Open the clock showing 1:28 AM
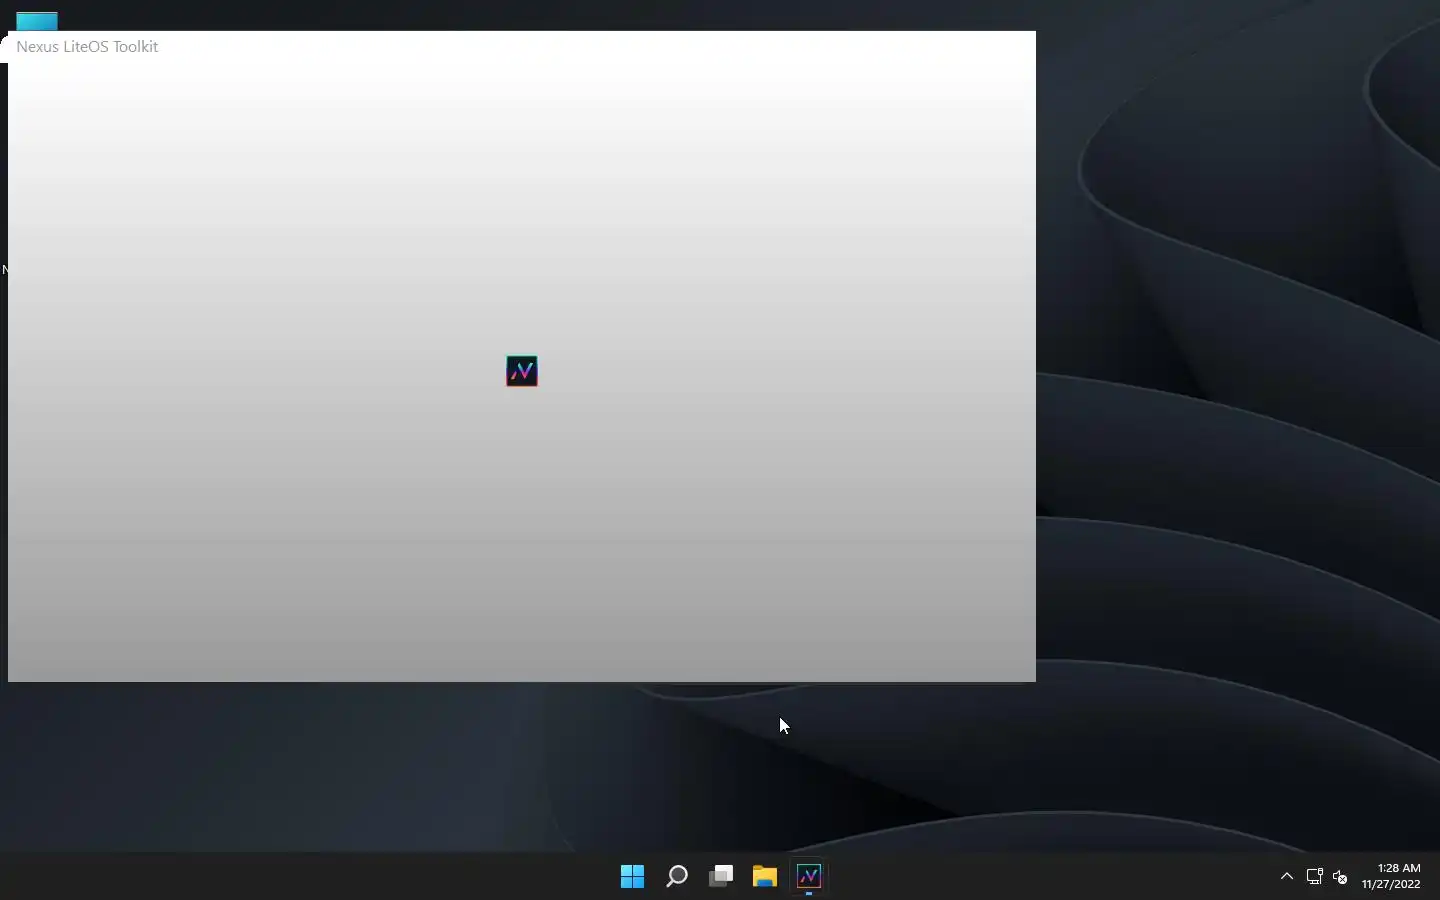Viewport: 1440px width, 900px height. coord(1391,876)
